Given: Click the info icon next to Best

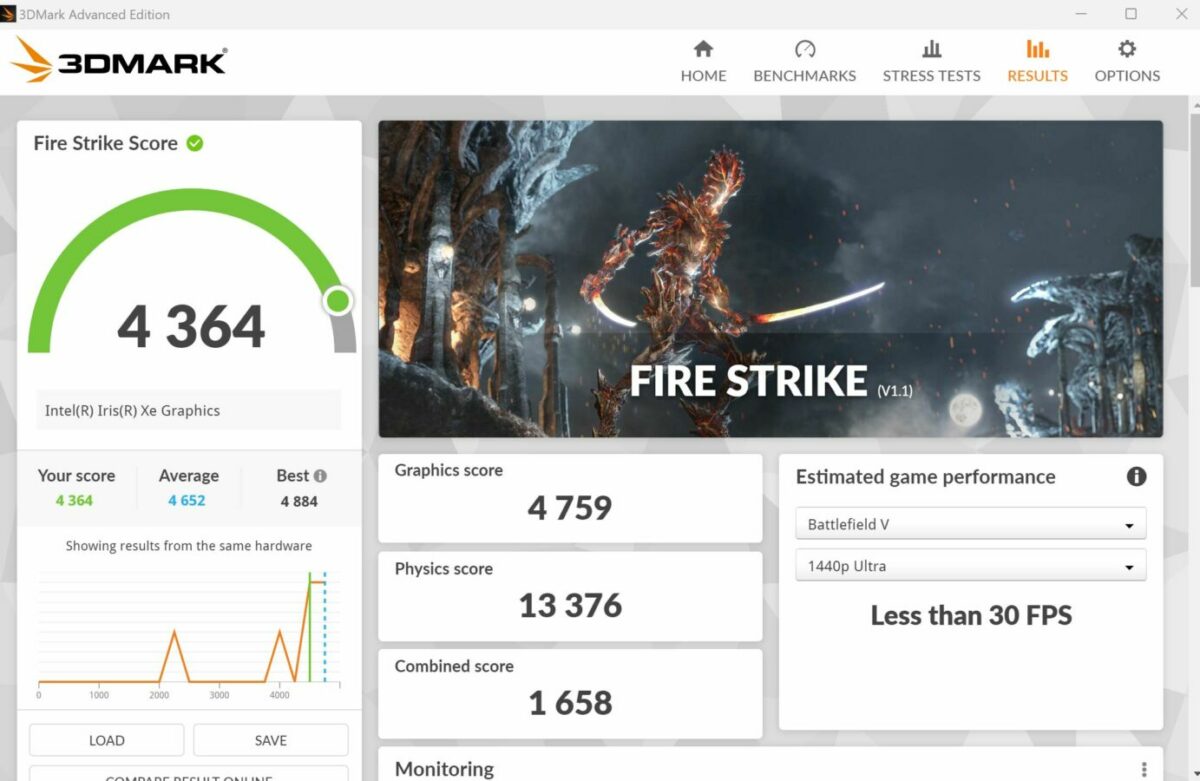Looking at the screenshot, I should tap(320, 476).
